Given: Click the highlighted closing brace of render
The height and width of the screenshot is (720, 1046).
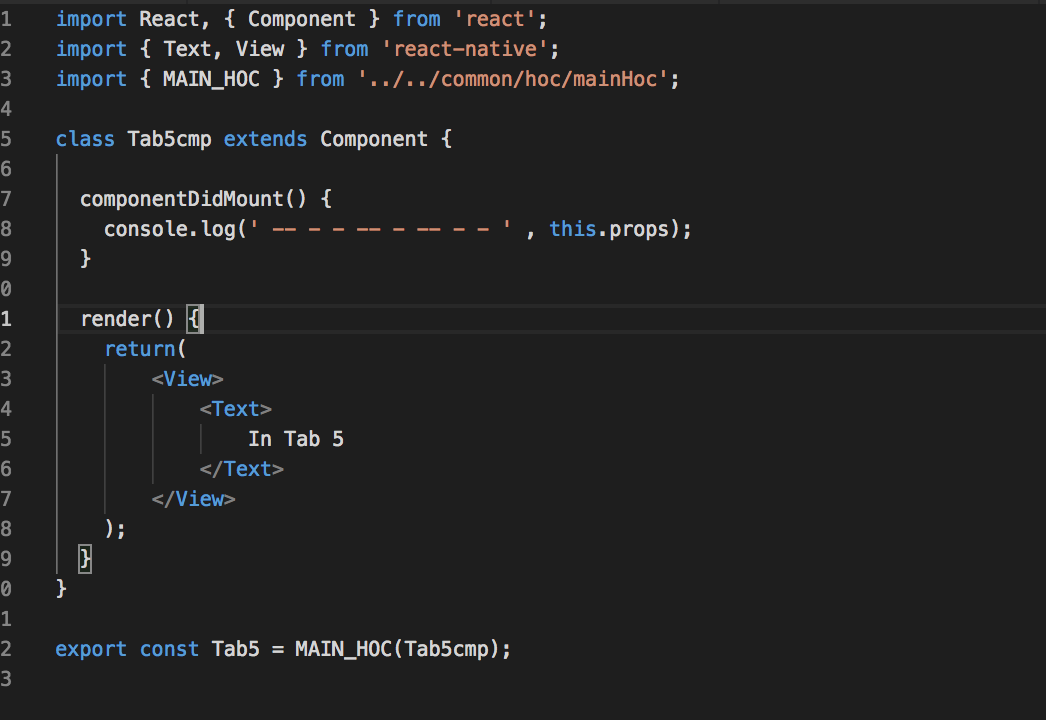Looking at the screenshot, I should pos(85,559).
